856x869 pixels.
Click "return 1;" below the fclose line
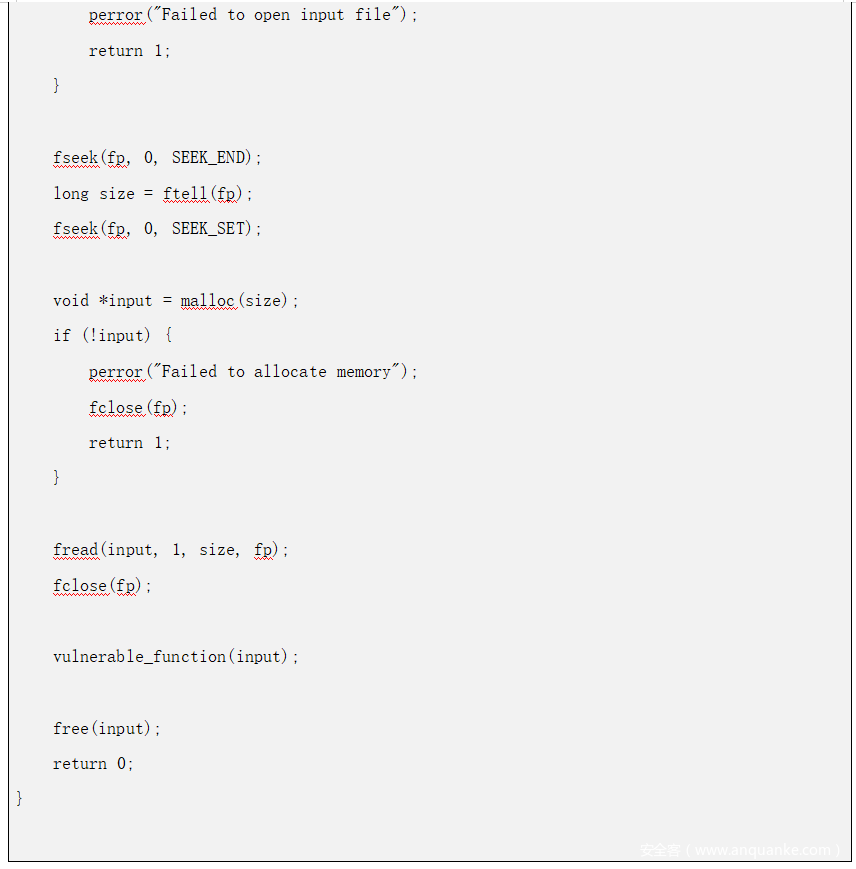point(129,442)
